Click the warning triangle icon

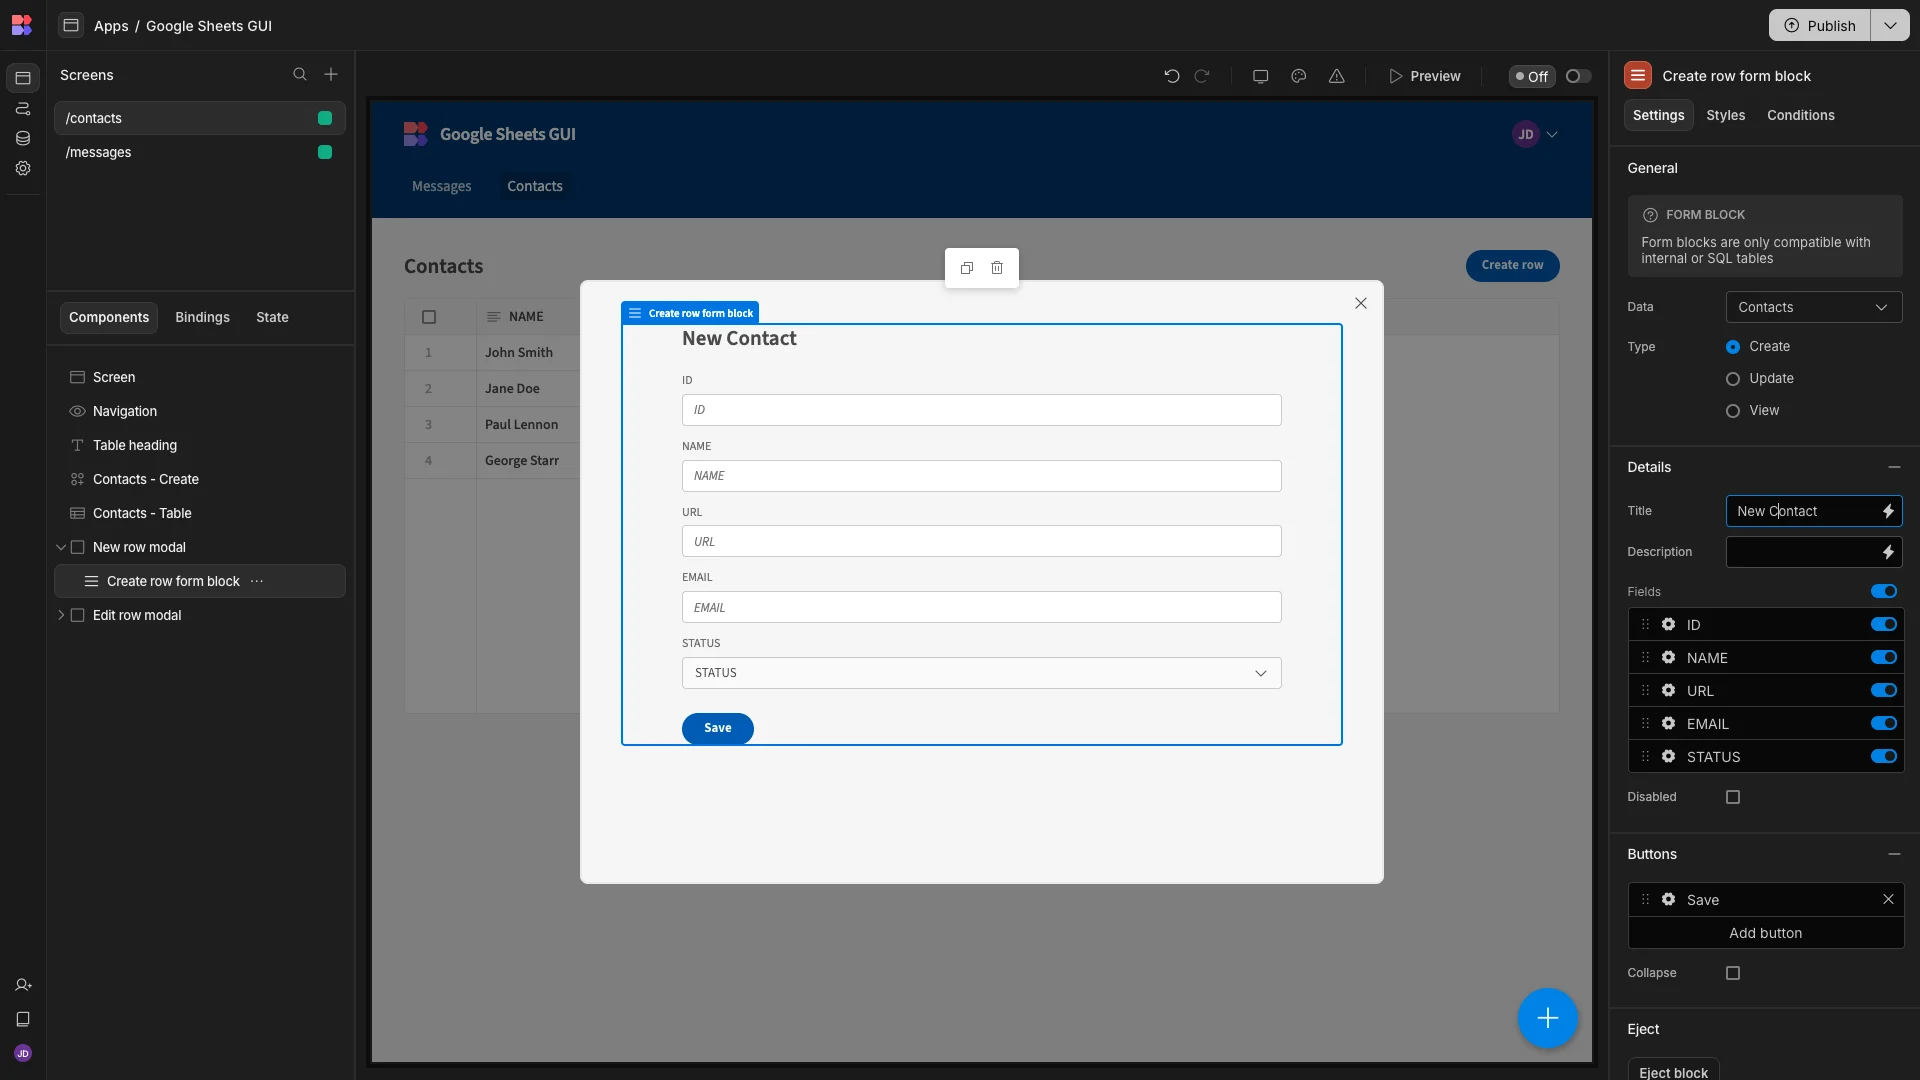[x=1336, y=76]
